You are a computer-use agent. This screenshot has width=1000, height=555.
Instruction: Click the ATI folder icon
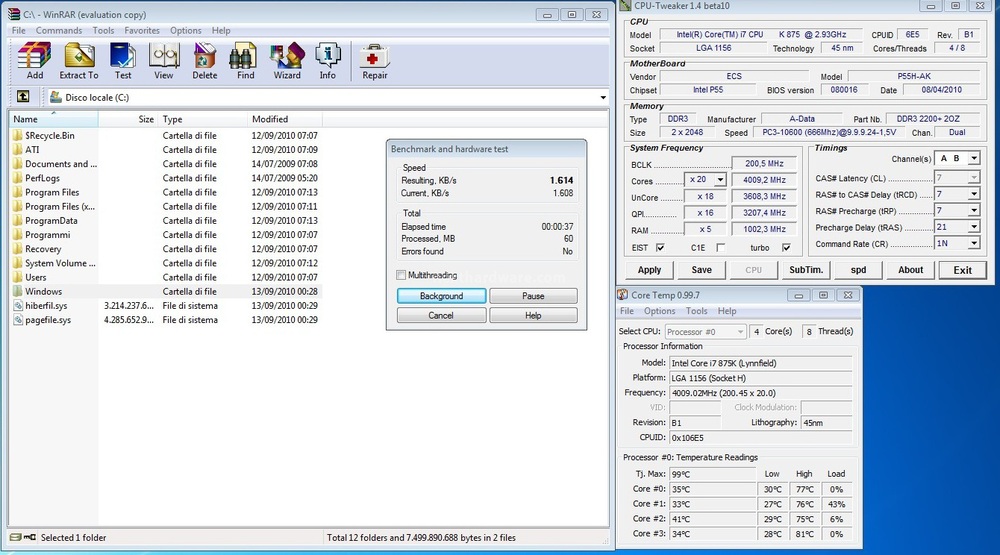(17, 149)
